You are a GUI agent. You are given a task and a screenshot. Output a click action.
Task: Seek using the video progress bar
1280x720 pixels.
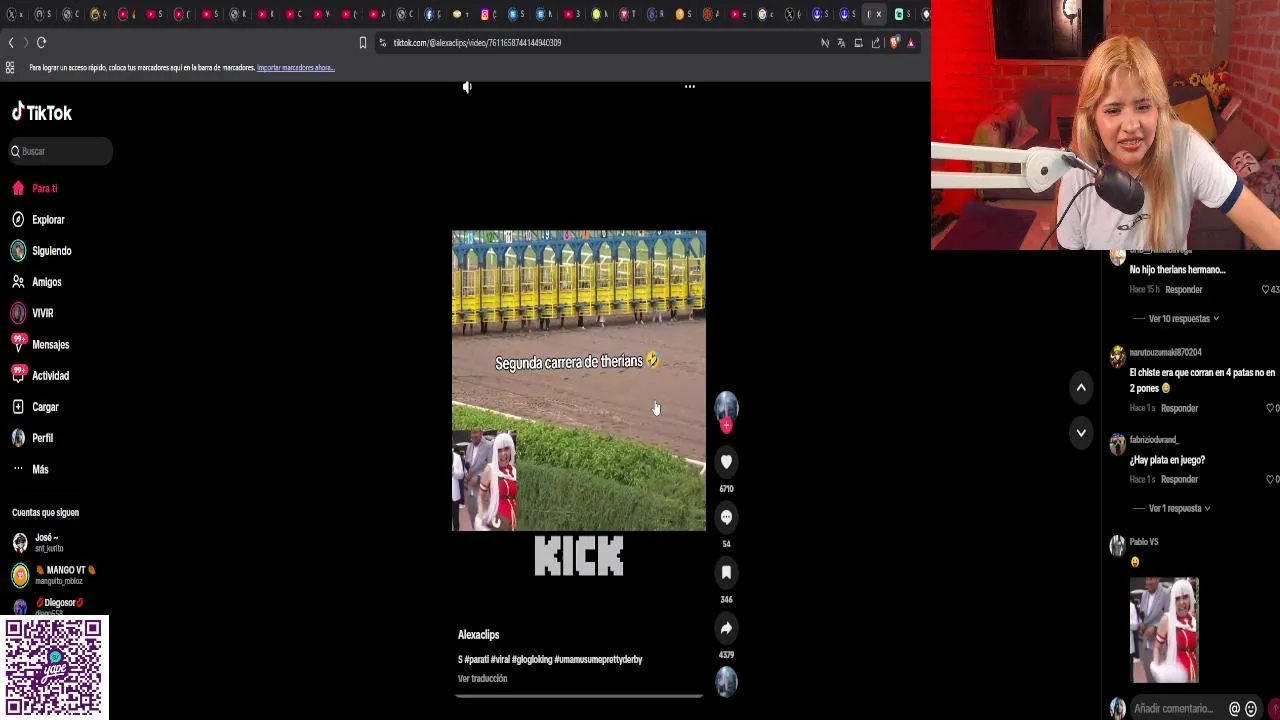[579, 695]
